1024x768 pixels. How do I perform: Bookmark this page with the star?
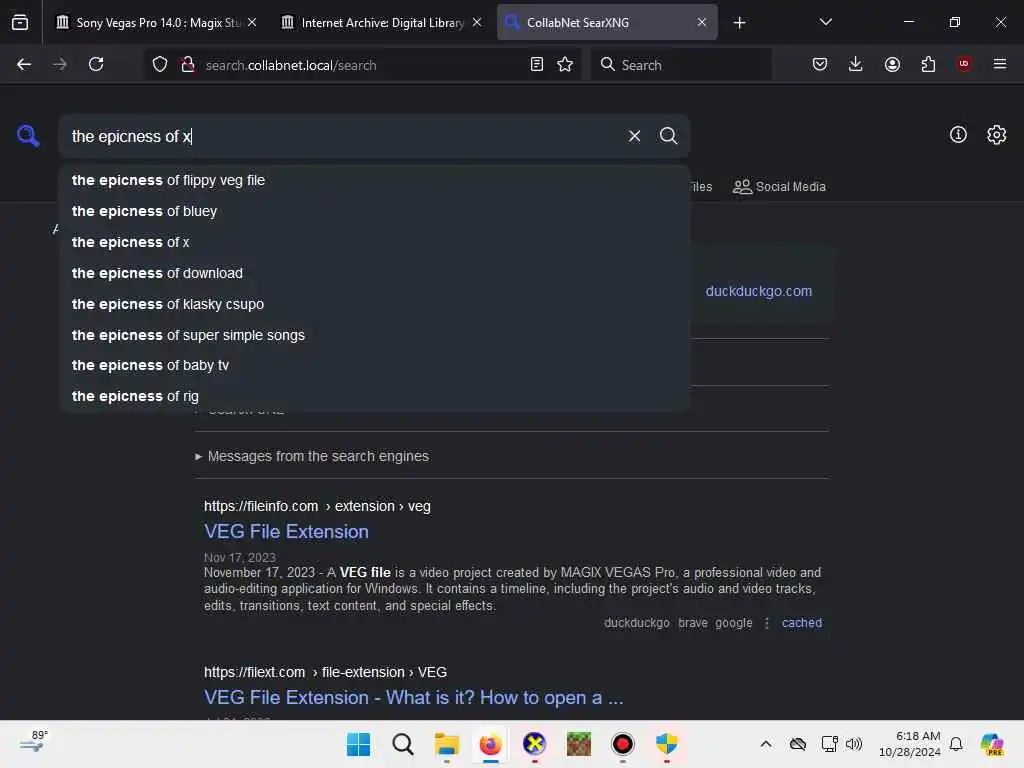(x=565, y=64)
